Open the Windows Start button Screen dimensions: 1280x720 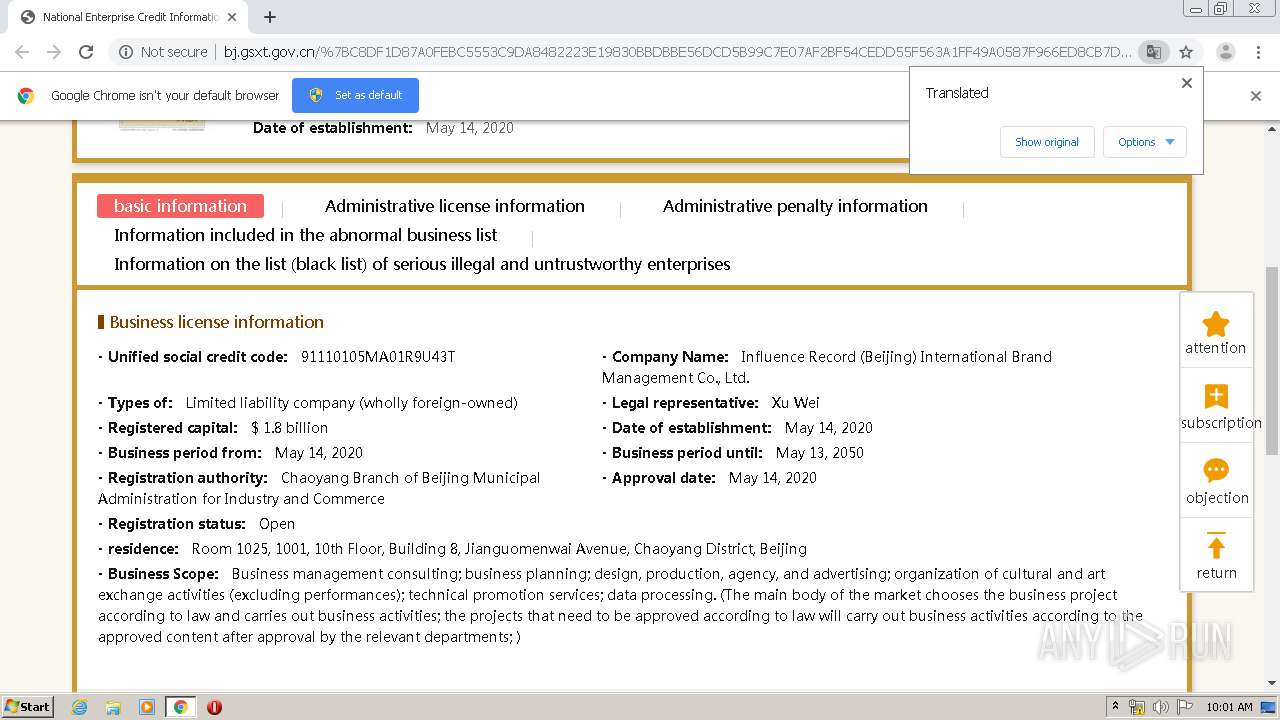pyautogui.click(x=28, y=706)
